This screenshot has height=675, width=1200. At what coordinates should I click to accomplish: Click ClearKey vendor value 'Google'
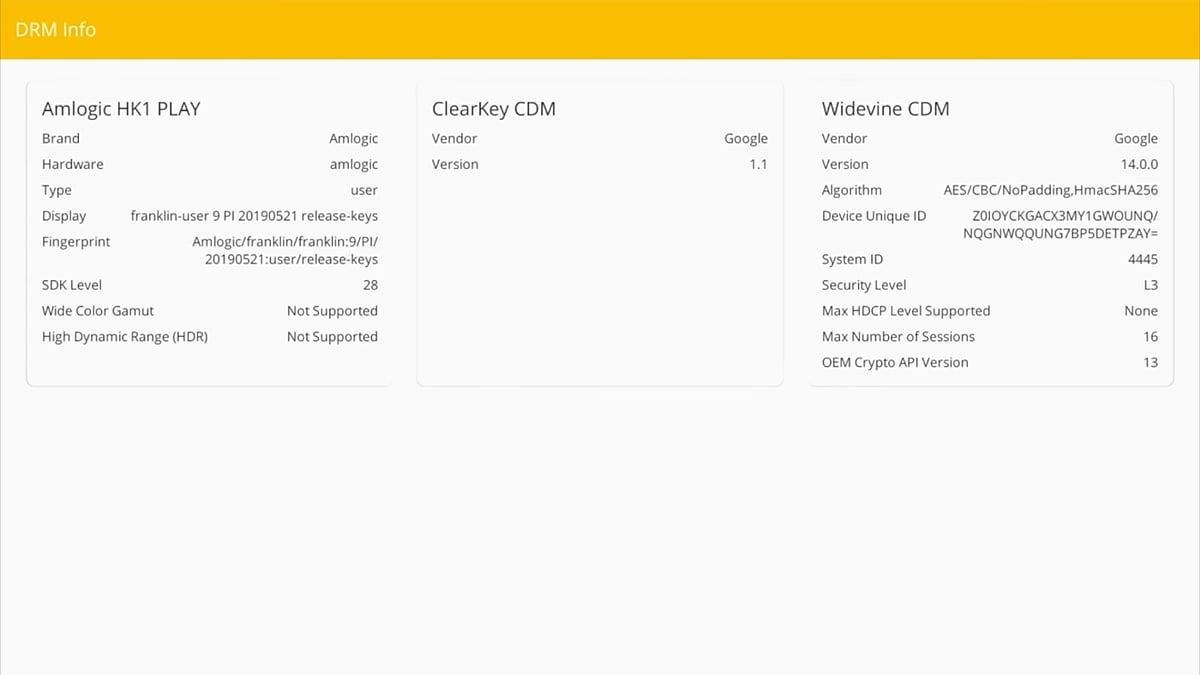click(x=746, y=139)
